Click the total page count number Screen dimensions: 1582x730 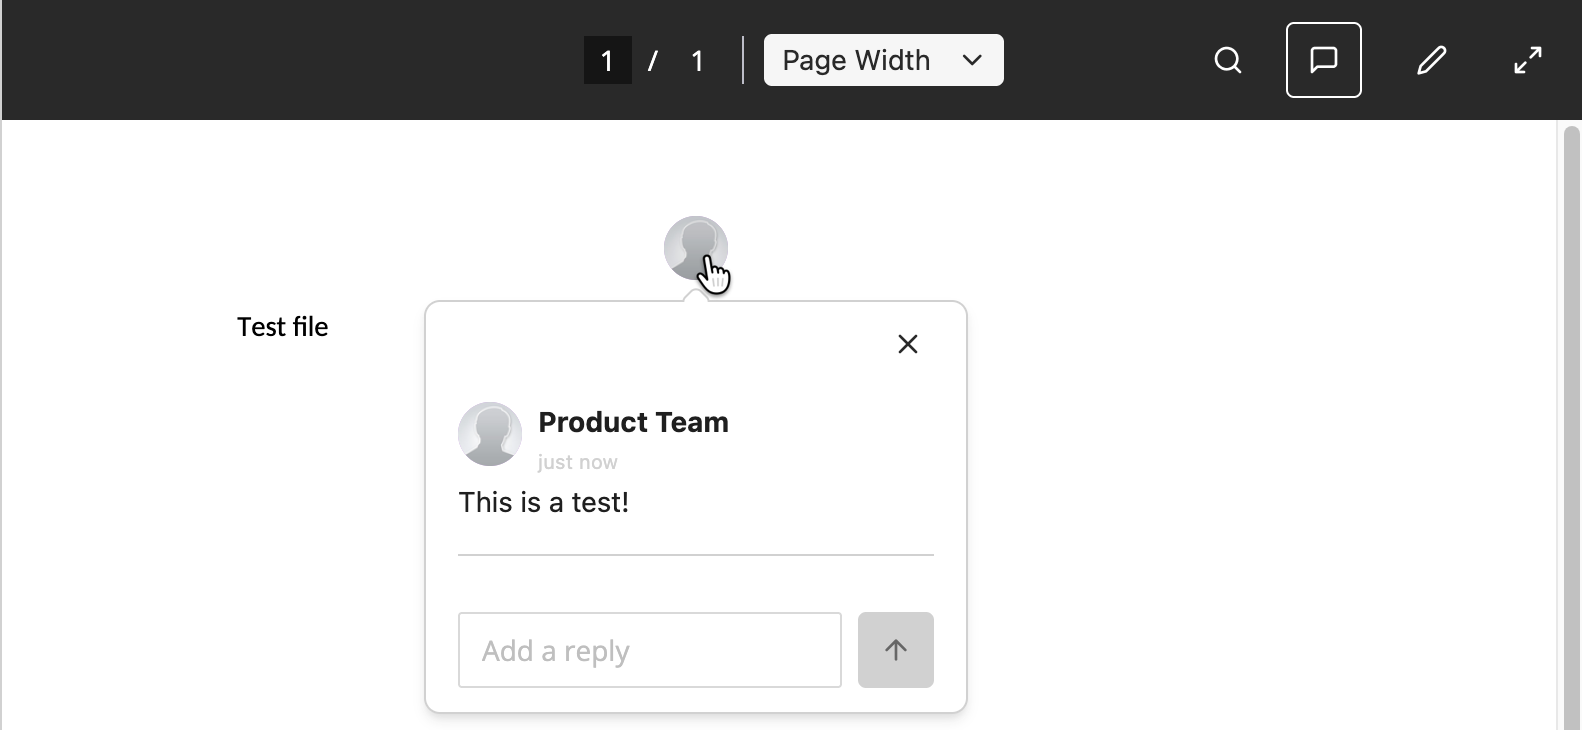coord(697,61)
